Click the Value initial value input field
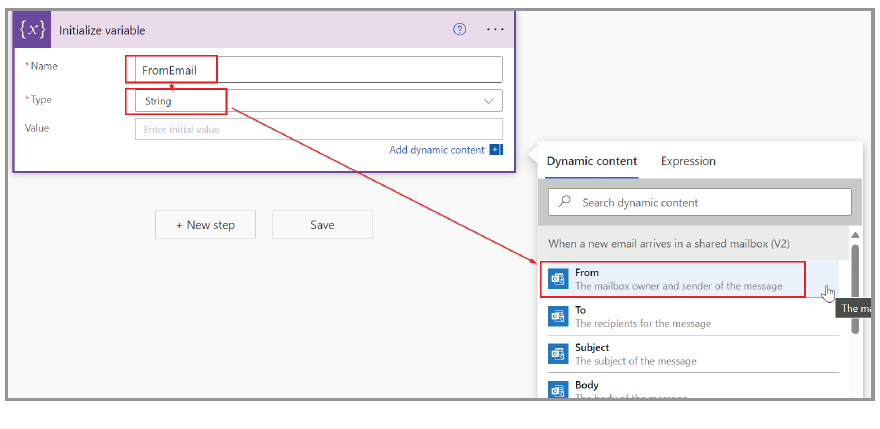Viewport: 880px width, 429px height. [x=318, y=129]
